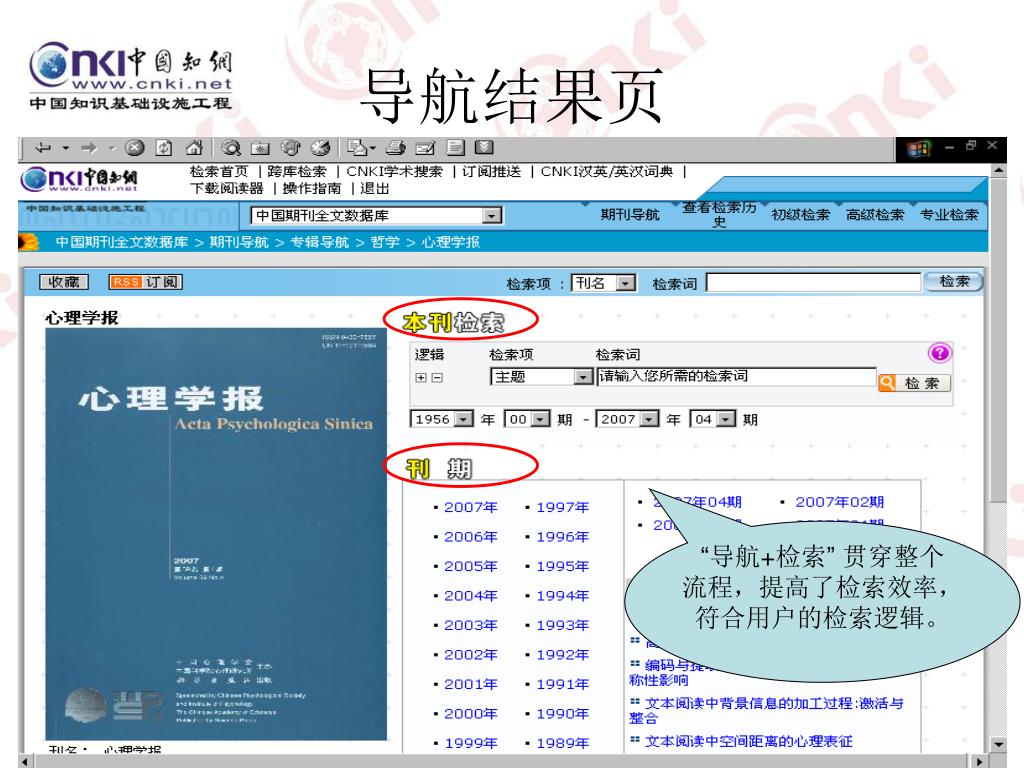The height and width of the screenshot is (768, 1024).
Task: Click the 跨库检索 menu link
Action: pos(296,172)
